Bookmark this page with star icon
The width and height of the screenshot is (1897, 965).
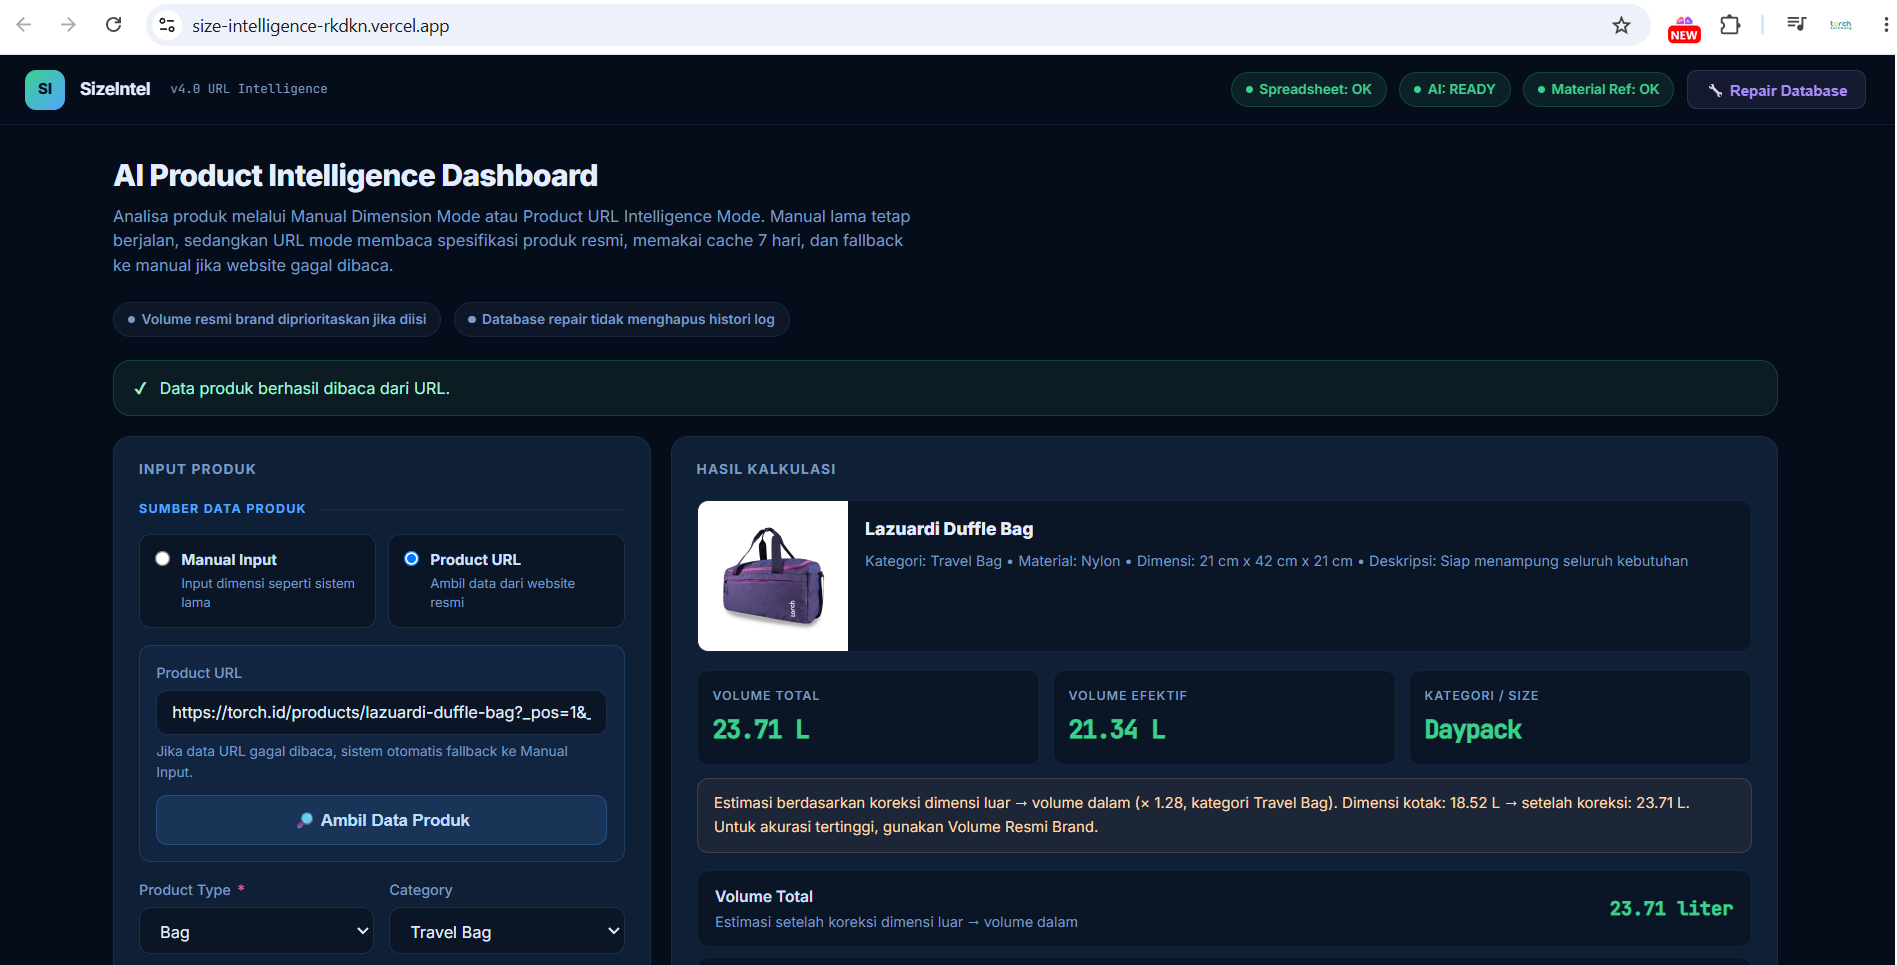(x=1621, y=25)
